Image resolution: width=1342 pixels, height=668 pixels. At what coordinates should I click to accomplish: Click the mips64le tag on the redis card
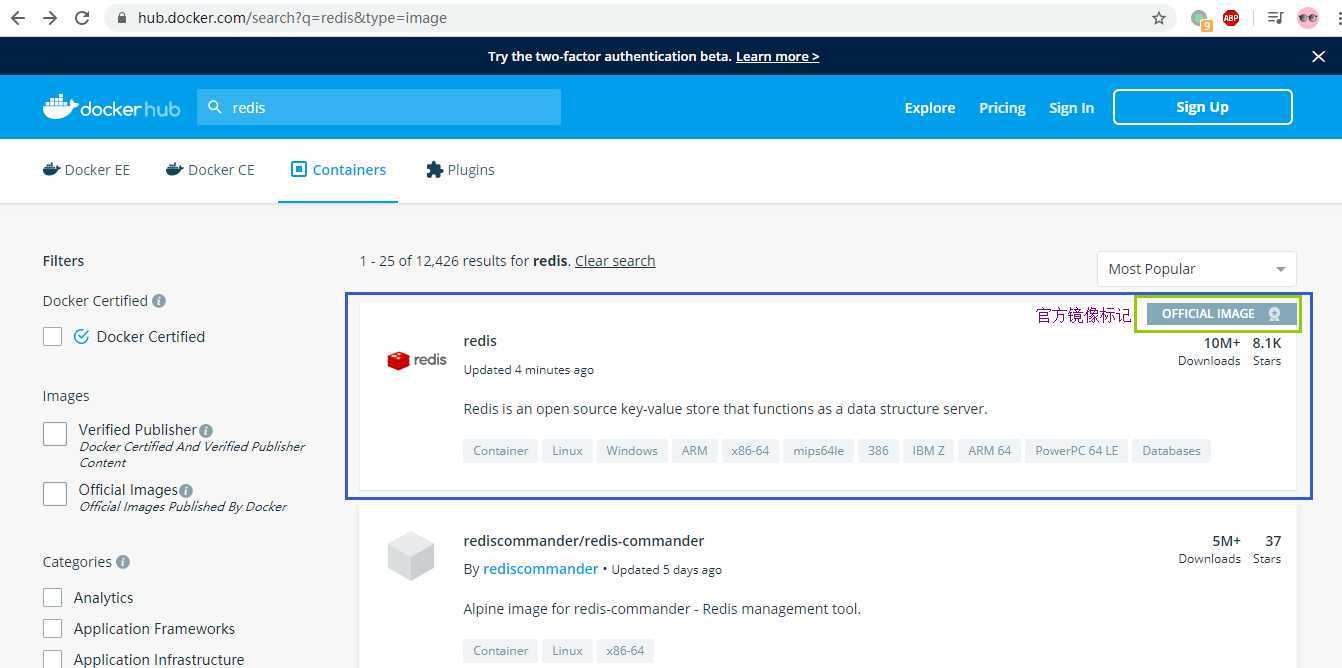click(x=818, y=451)
